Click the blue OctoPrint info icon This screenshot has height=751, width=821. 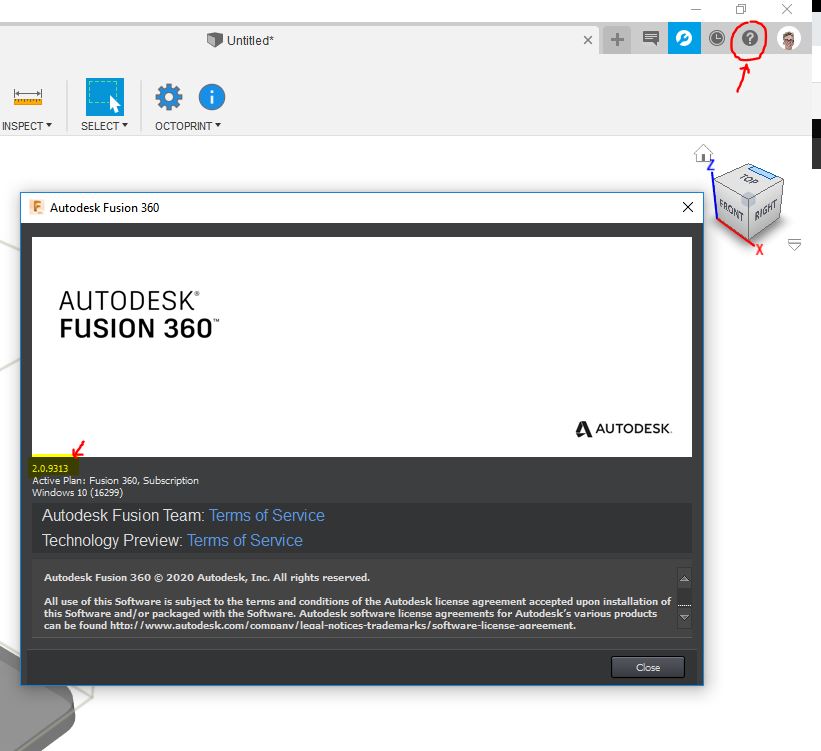(212, 97)
